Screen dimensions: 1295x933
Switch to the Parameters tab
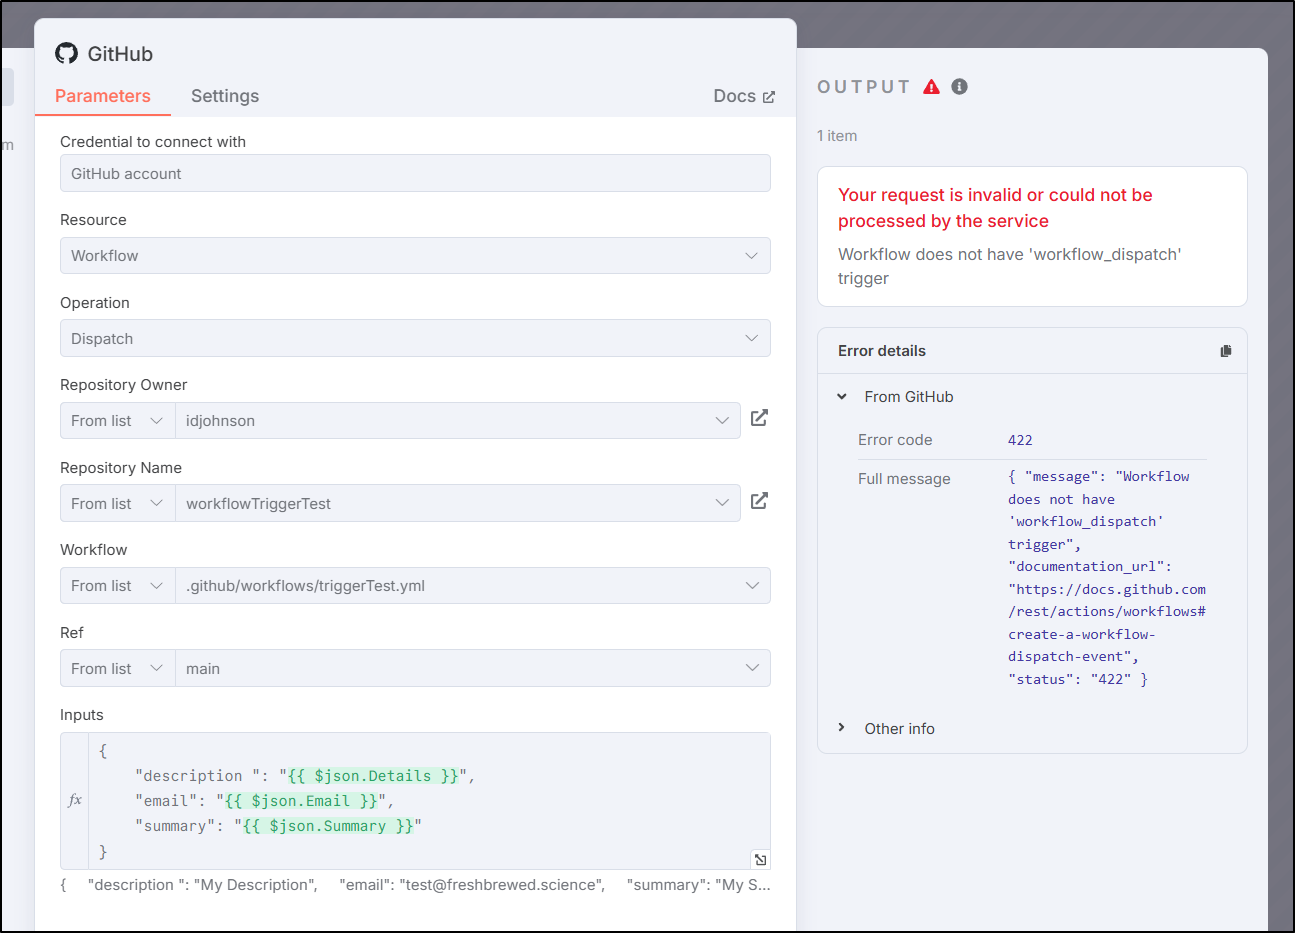pyautogui.click(x=103, y=96)
